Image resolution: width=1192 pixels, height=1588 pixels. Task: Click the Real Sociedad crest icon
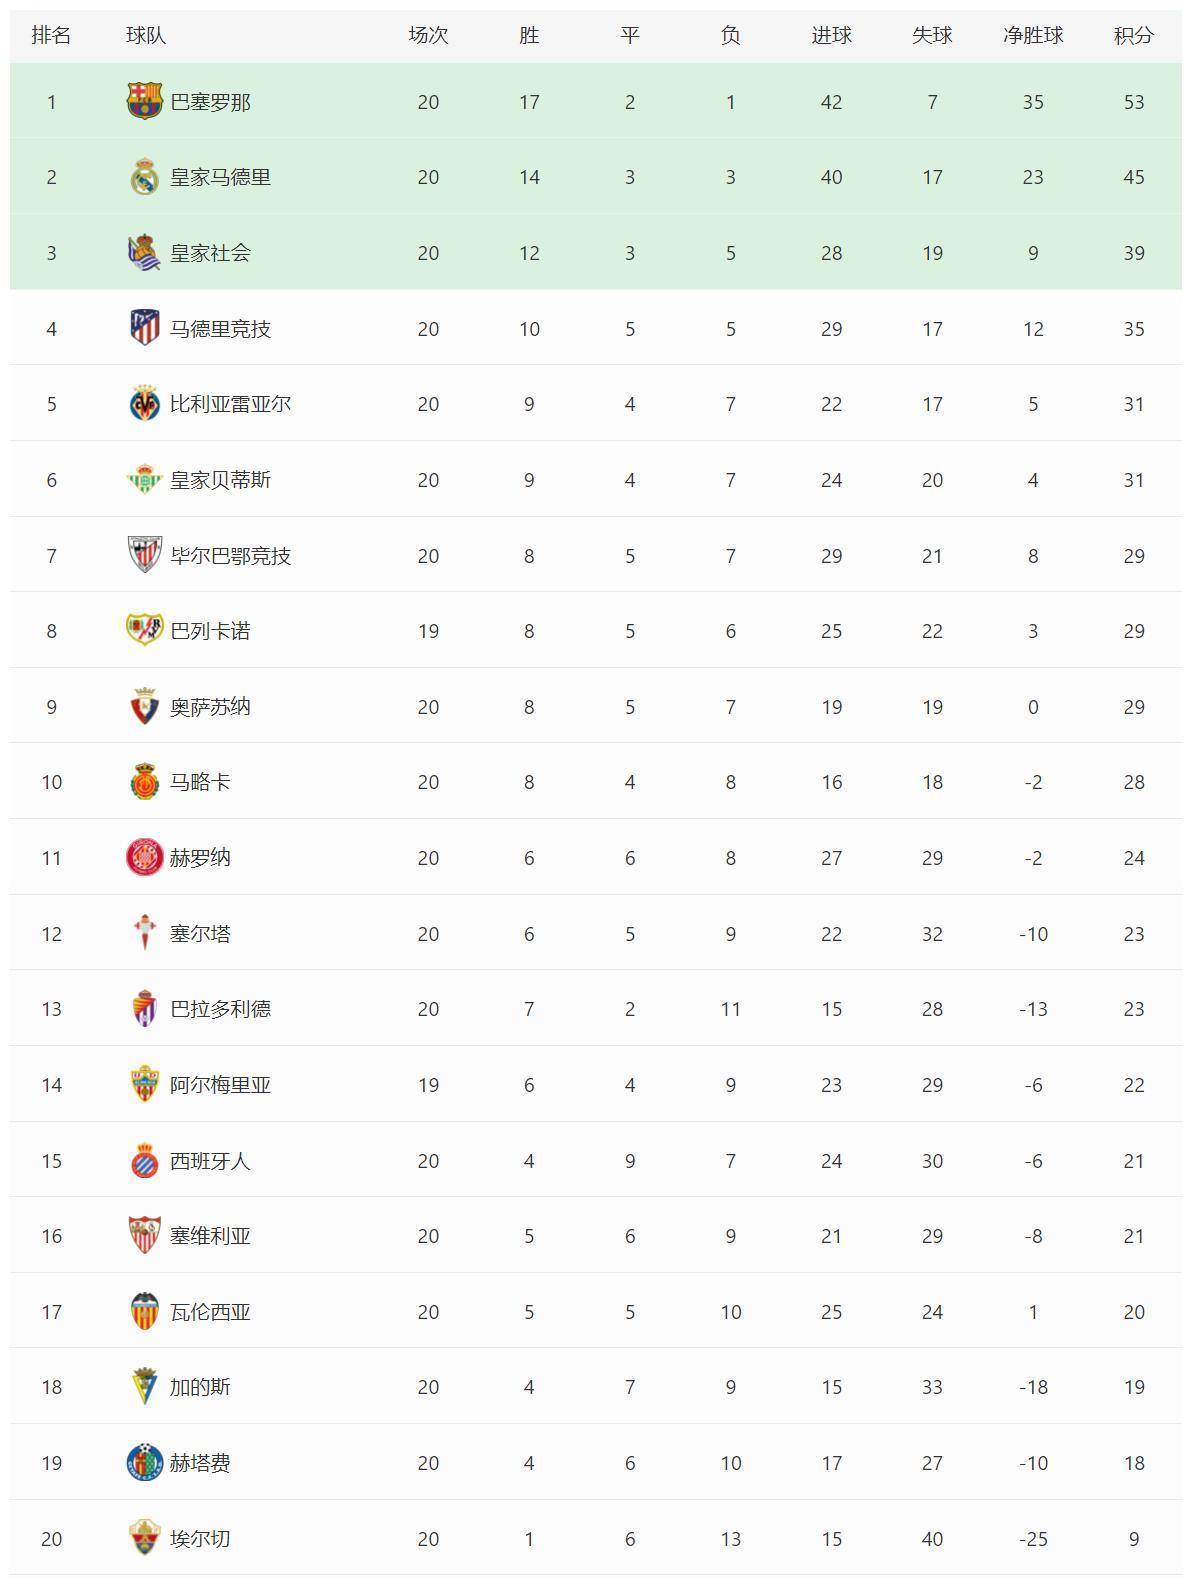[145, 253]
